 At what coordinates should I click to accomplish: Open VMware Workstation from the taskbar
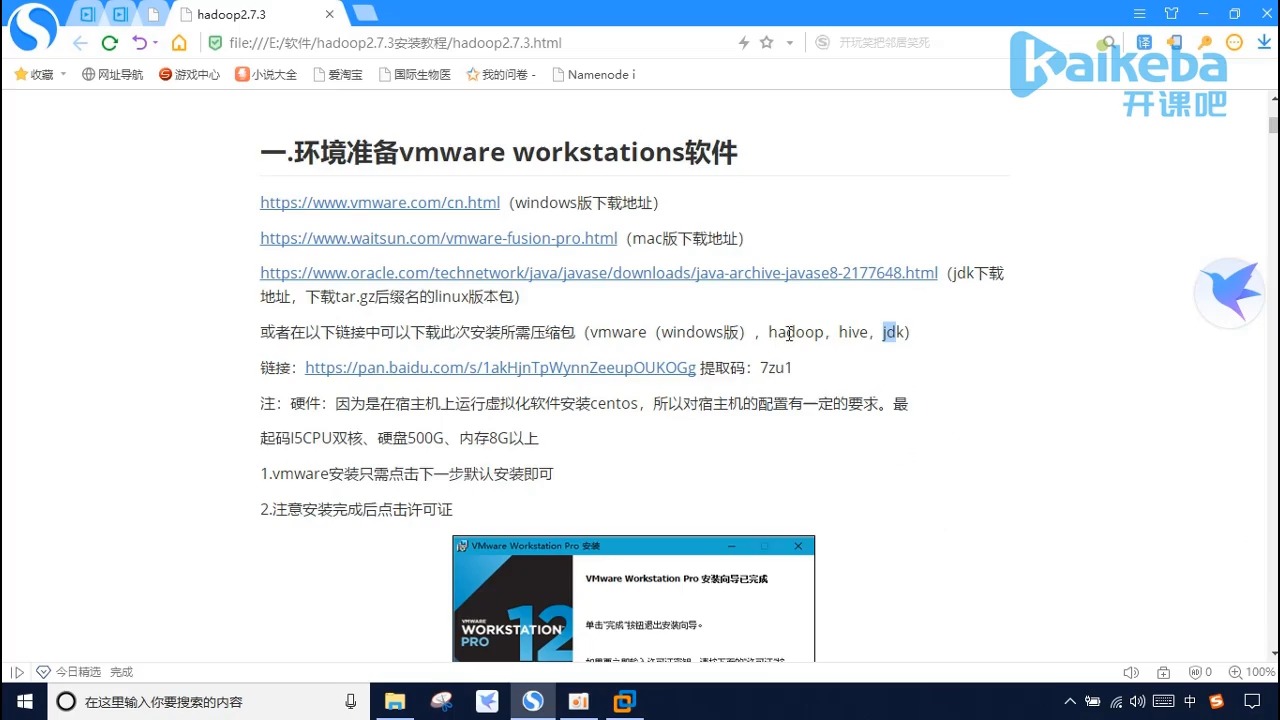pos(624,701)
